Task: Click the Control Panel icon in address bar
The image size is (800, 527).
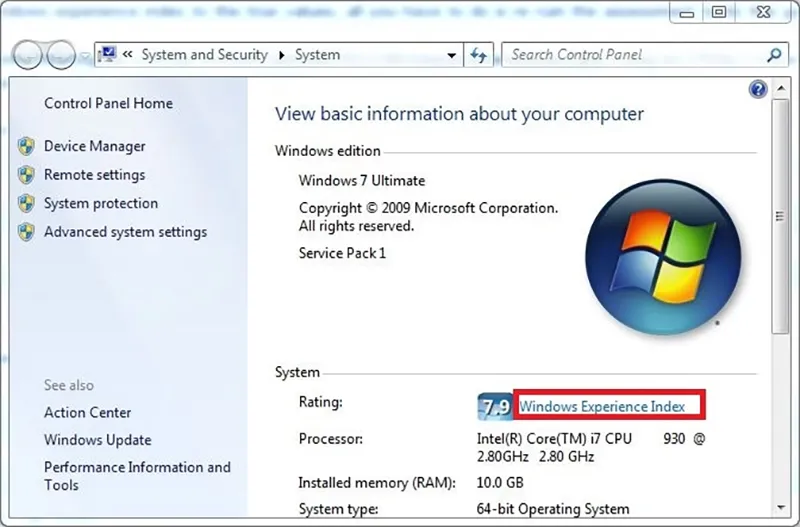Action: 108,55
